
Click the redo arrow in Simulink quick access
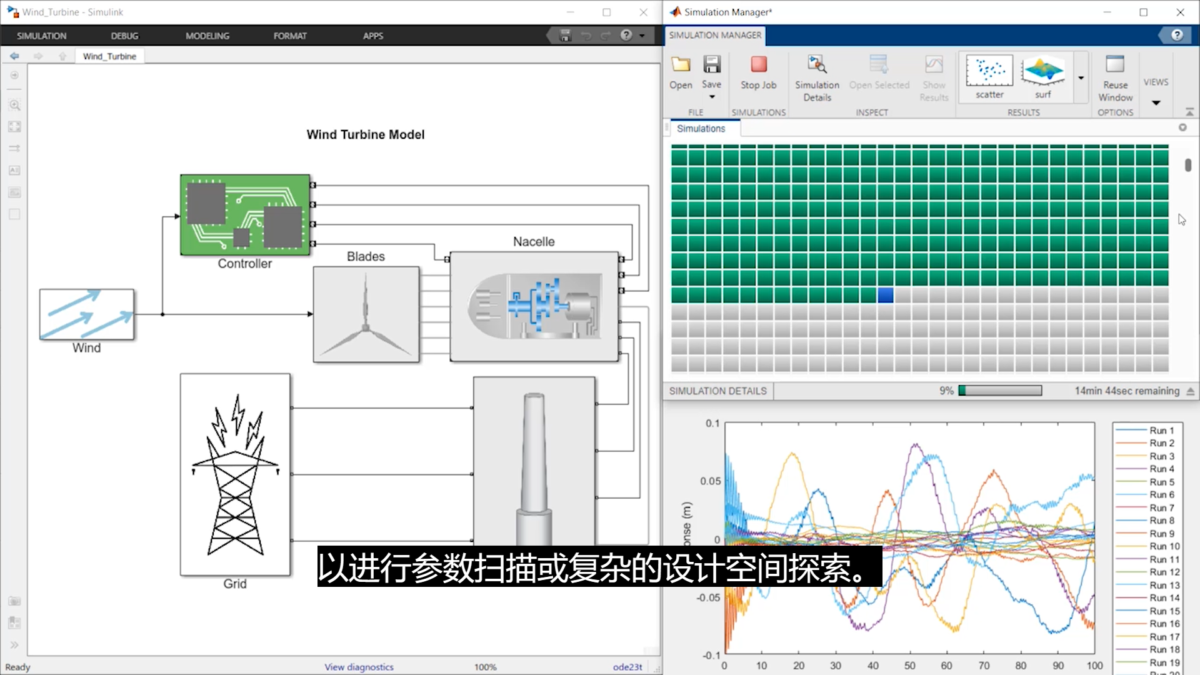[x=606, y=35]
